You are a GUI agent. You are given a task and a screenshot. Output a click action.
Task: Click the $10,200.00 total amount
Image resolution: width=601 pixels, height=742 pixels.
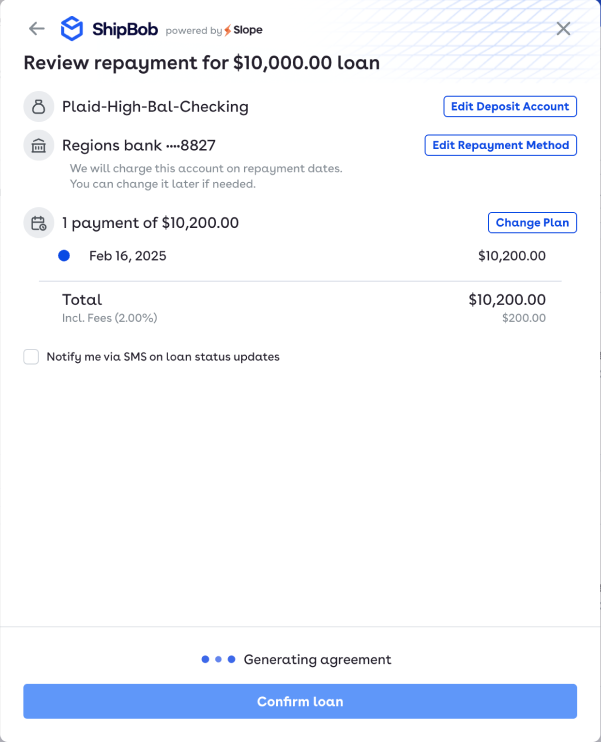coord(507,299)
